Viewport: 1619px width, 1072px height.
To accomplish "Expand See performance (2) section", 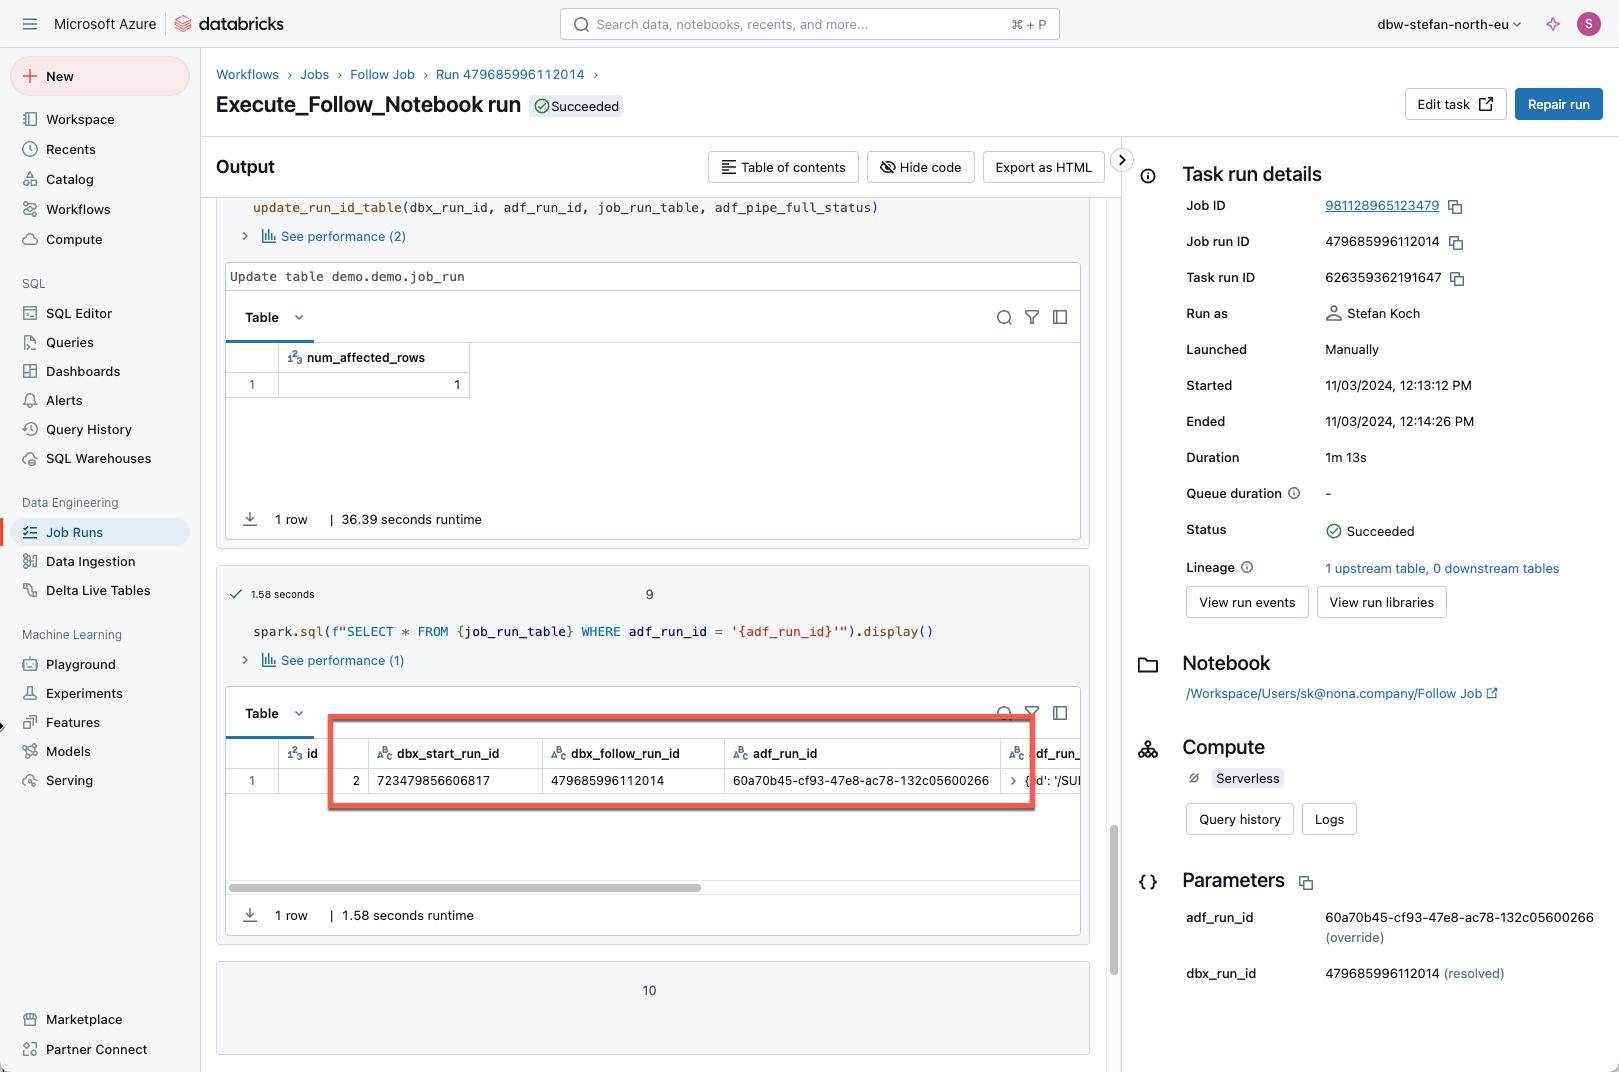I will (x=245, y=236).
